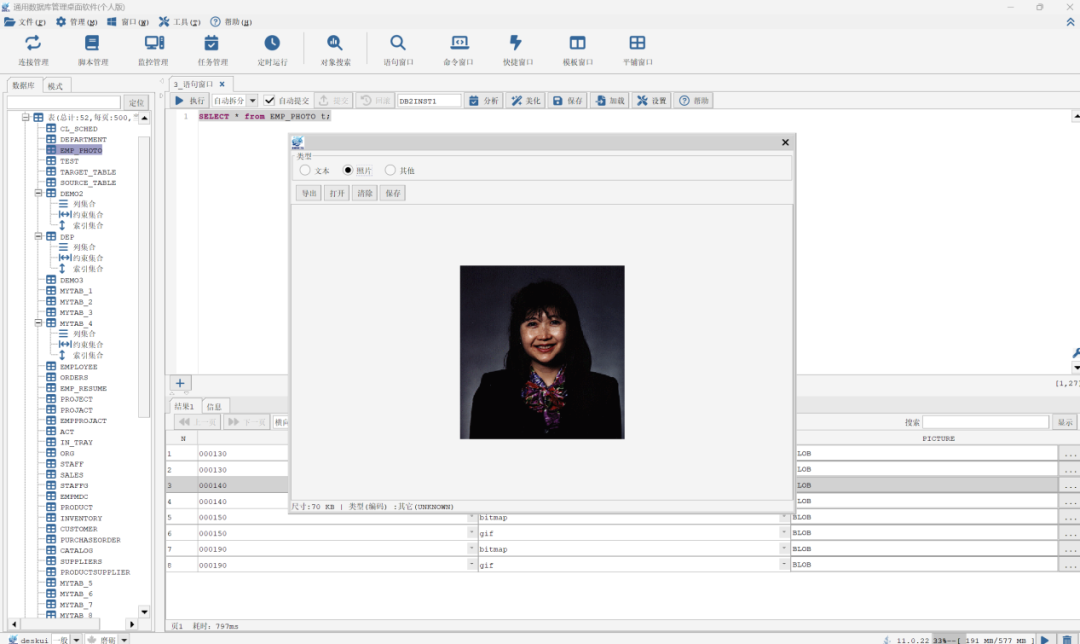This screenshot has width=1080, height=644.
Task: Open the 工具 Tools menu
Action: (x=179, y=22)
